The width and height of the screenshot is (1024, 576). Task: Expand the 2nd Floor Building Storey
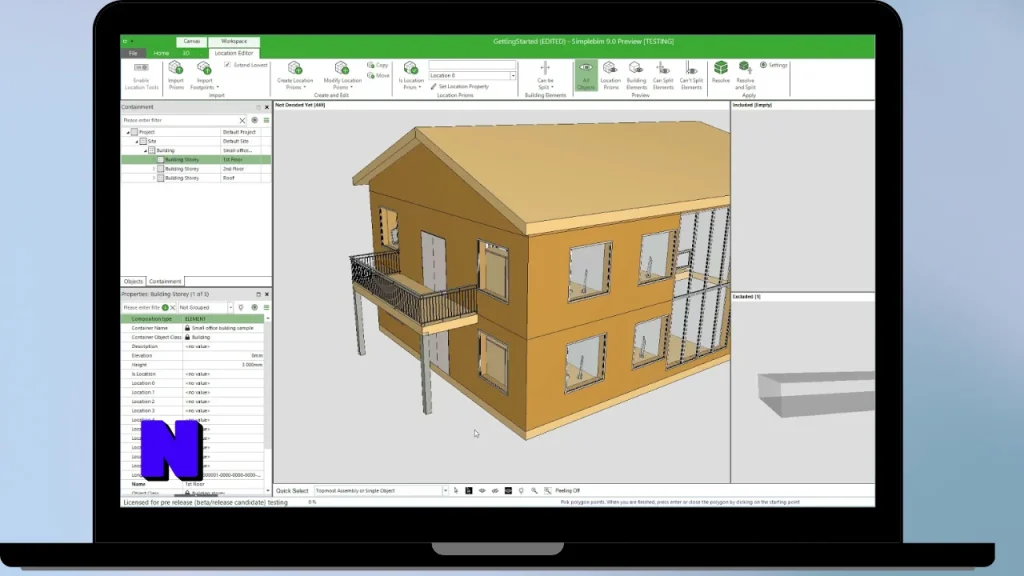click(153, 168)
